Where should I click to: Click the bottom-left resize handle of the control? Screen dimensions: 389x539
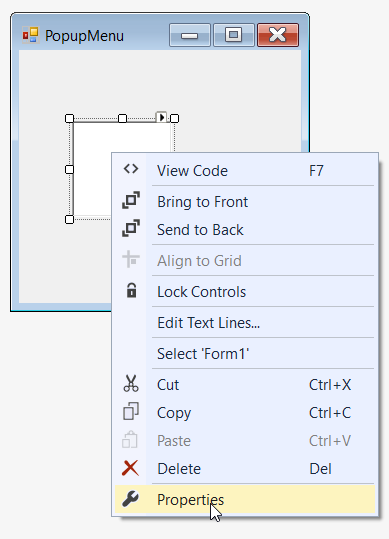point(69,219)
